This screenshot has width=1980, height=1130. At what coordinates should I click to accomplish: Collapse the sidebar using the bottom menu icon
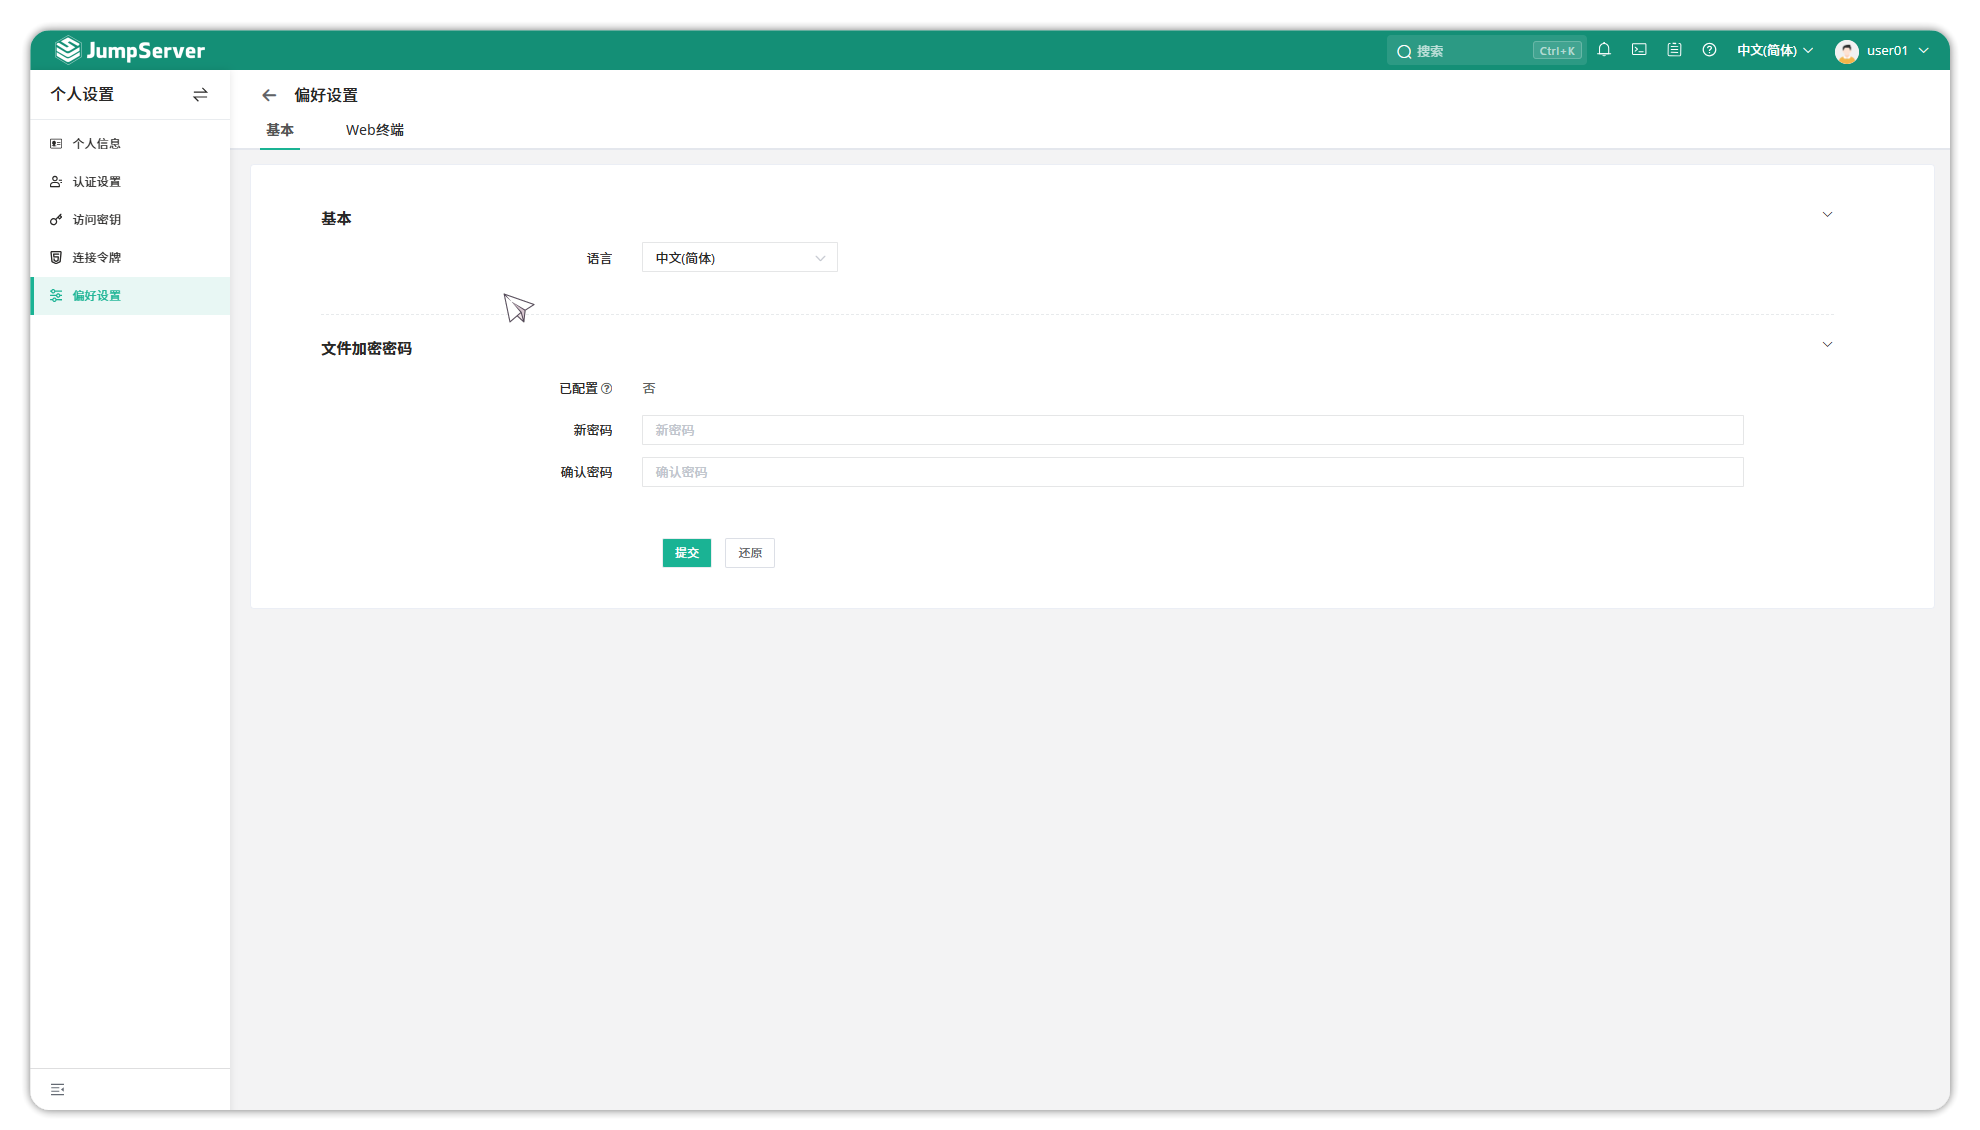58,1089
